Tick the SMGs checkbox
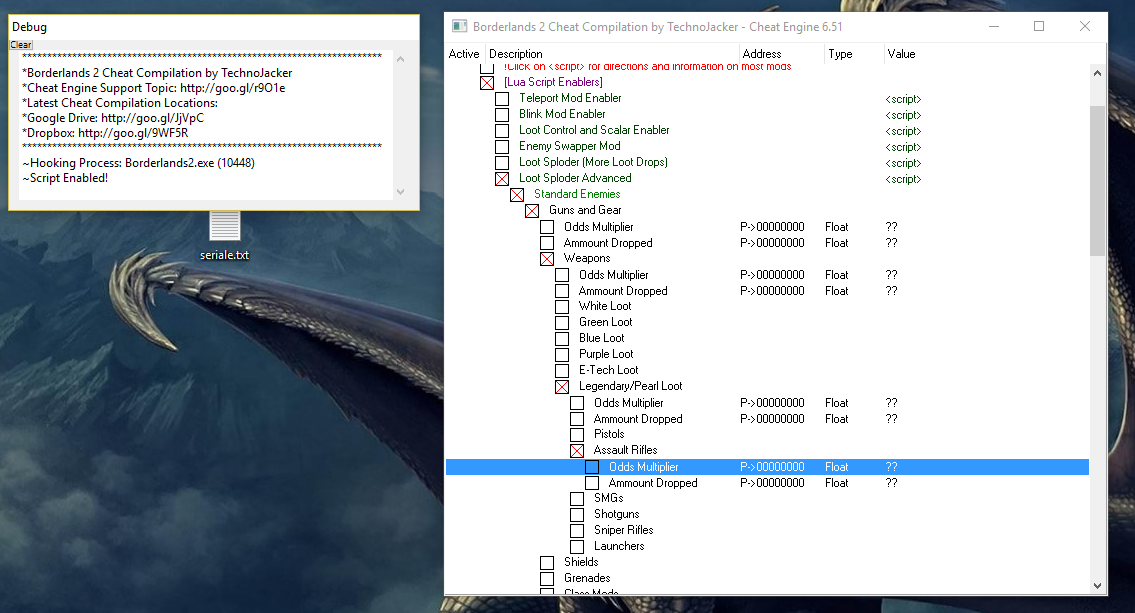 pyautogui.click(x=578, y=499)
